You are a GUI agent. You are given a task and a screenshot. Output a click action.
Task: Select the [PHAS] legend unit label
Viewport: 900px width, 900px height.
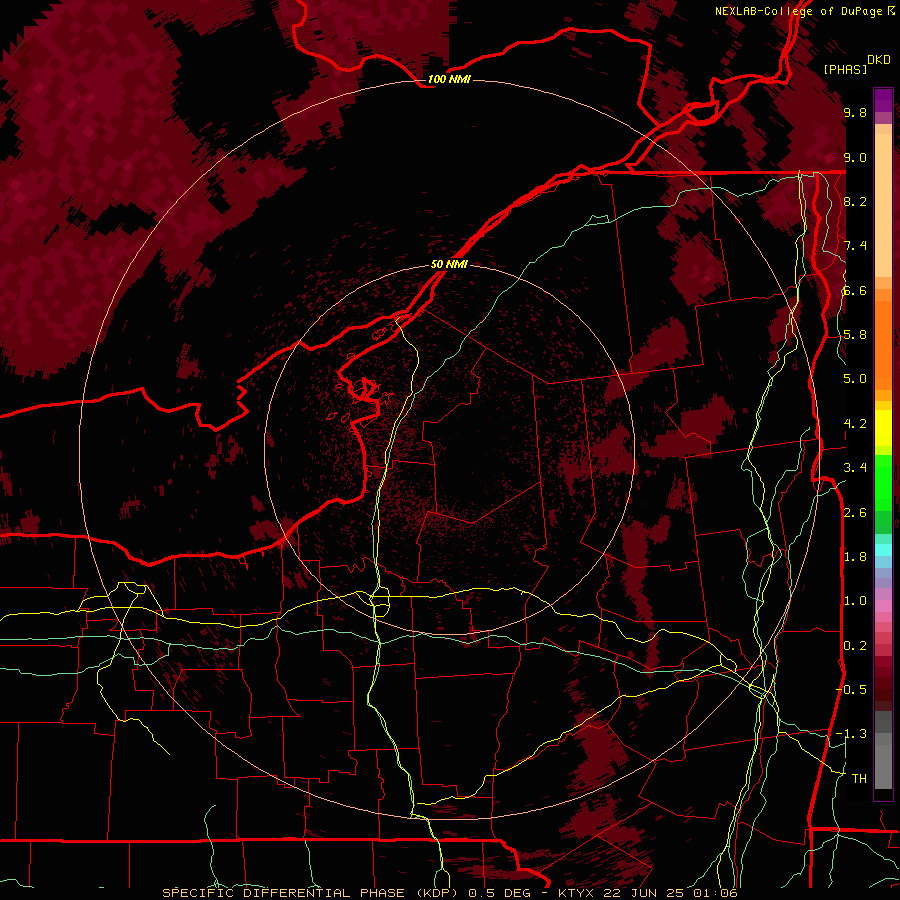click(845, 69)
